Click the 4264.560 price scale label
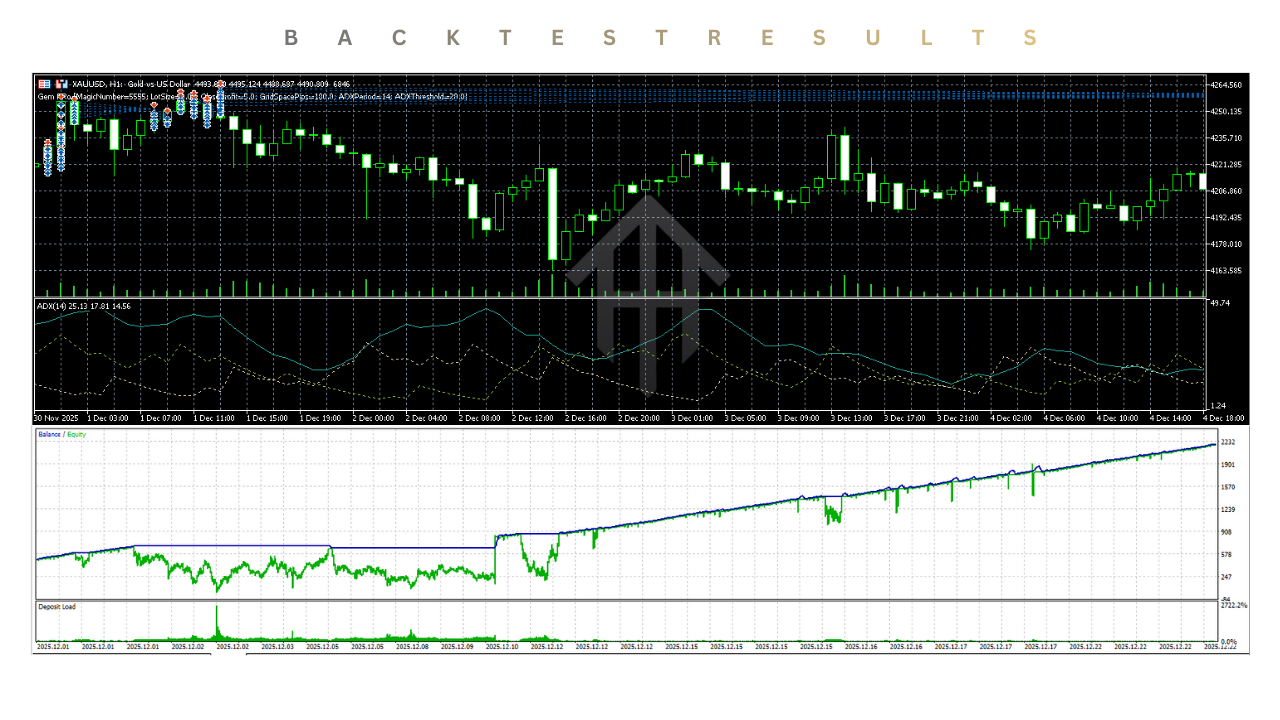The image size is (1280, 720). pyautogui.click(x=1226, y=85)
